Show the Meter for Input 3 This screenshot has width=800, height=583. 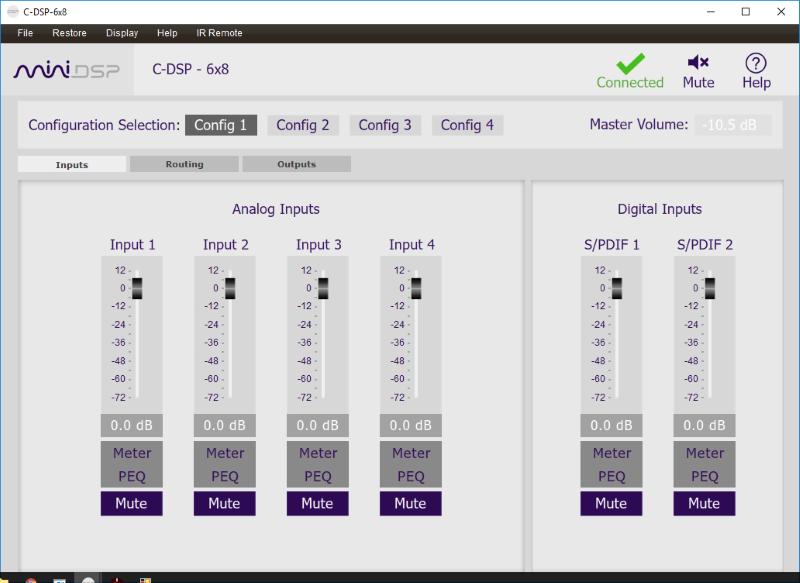coord(317,453)
